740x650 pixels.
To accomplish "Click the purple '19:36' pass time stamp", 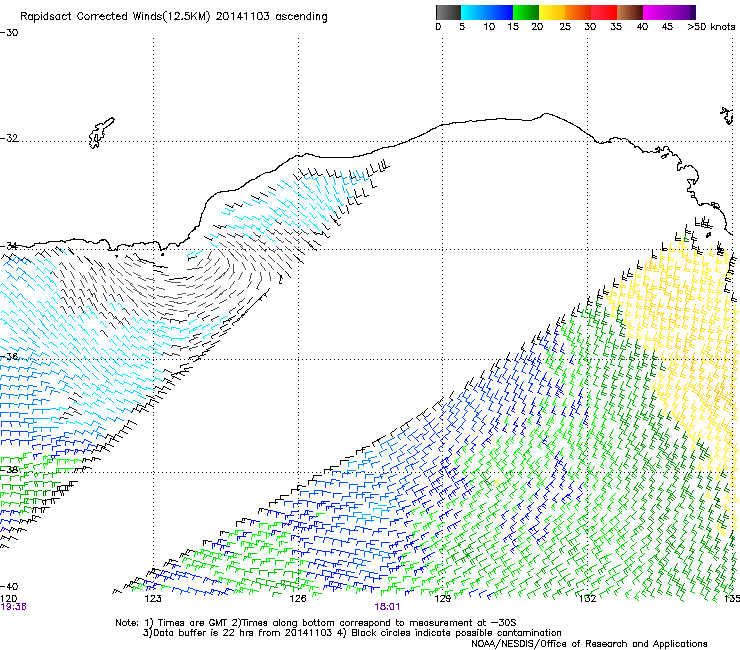I will coord(13,607).
